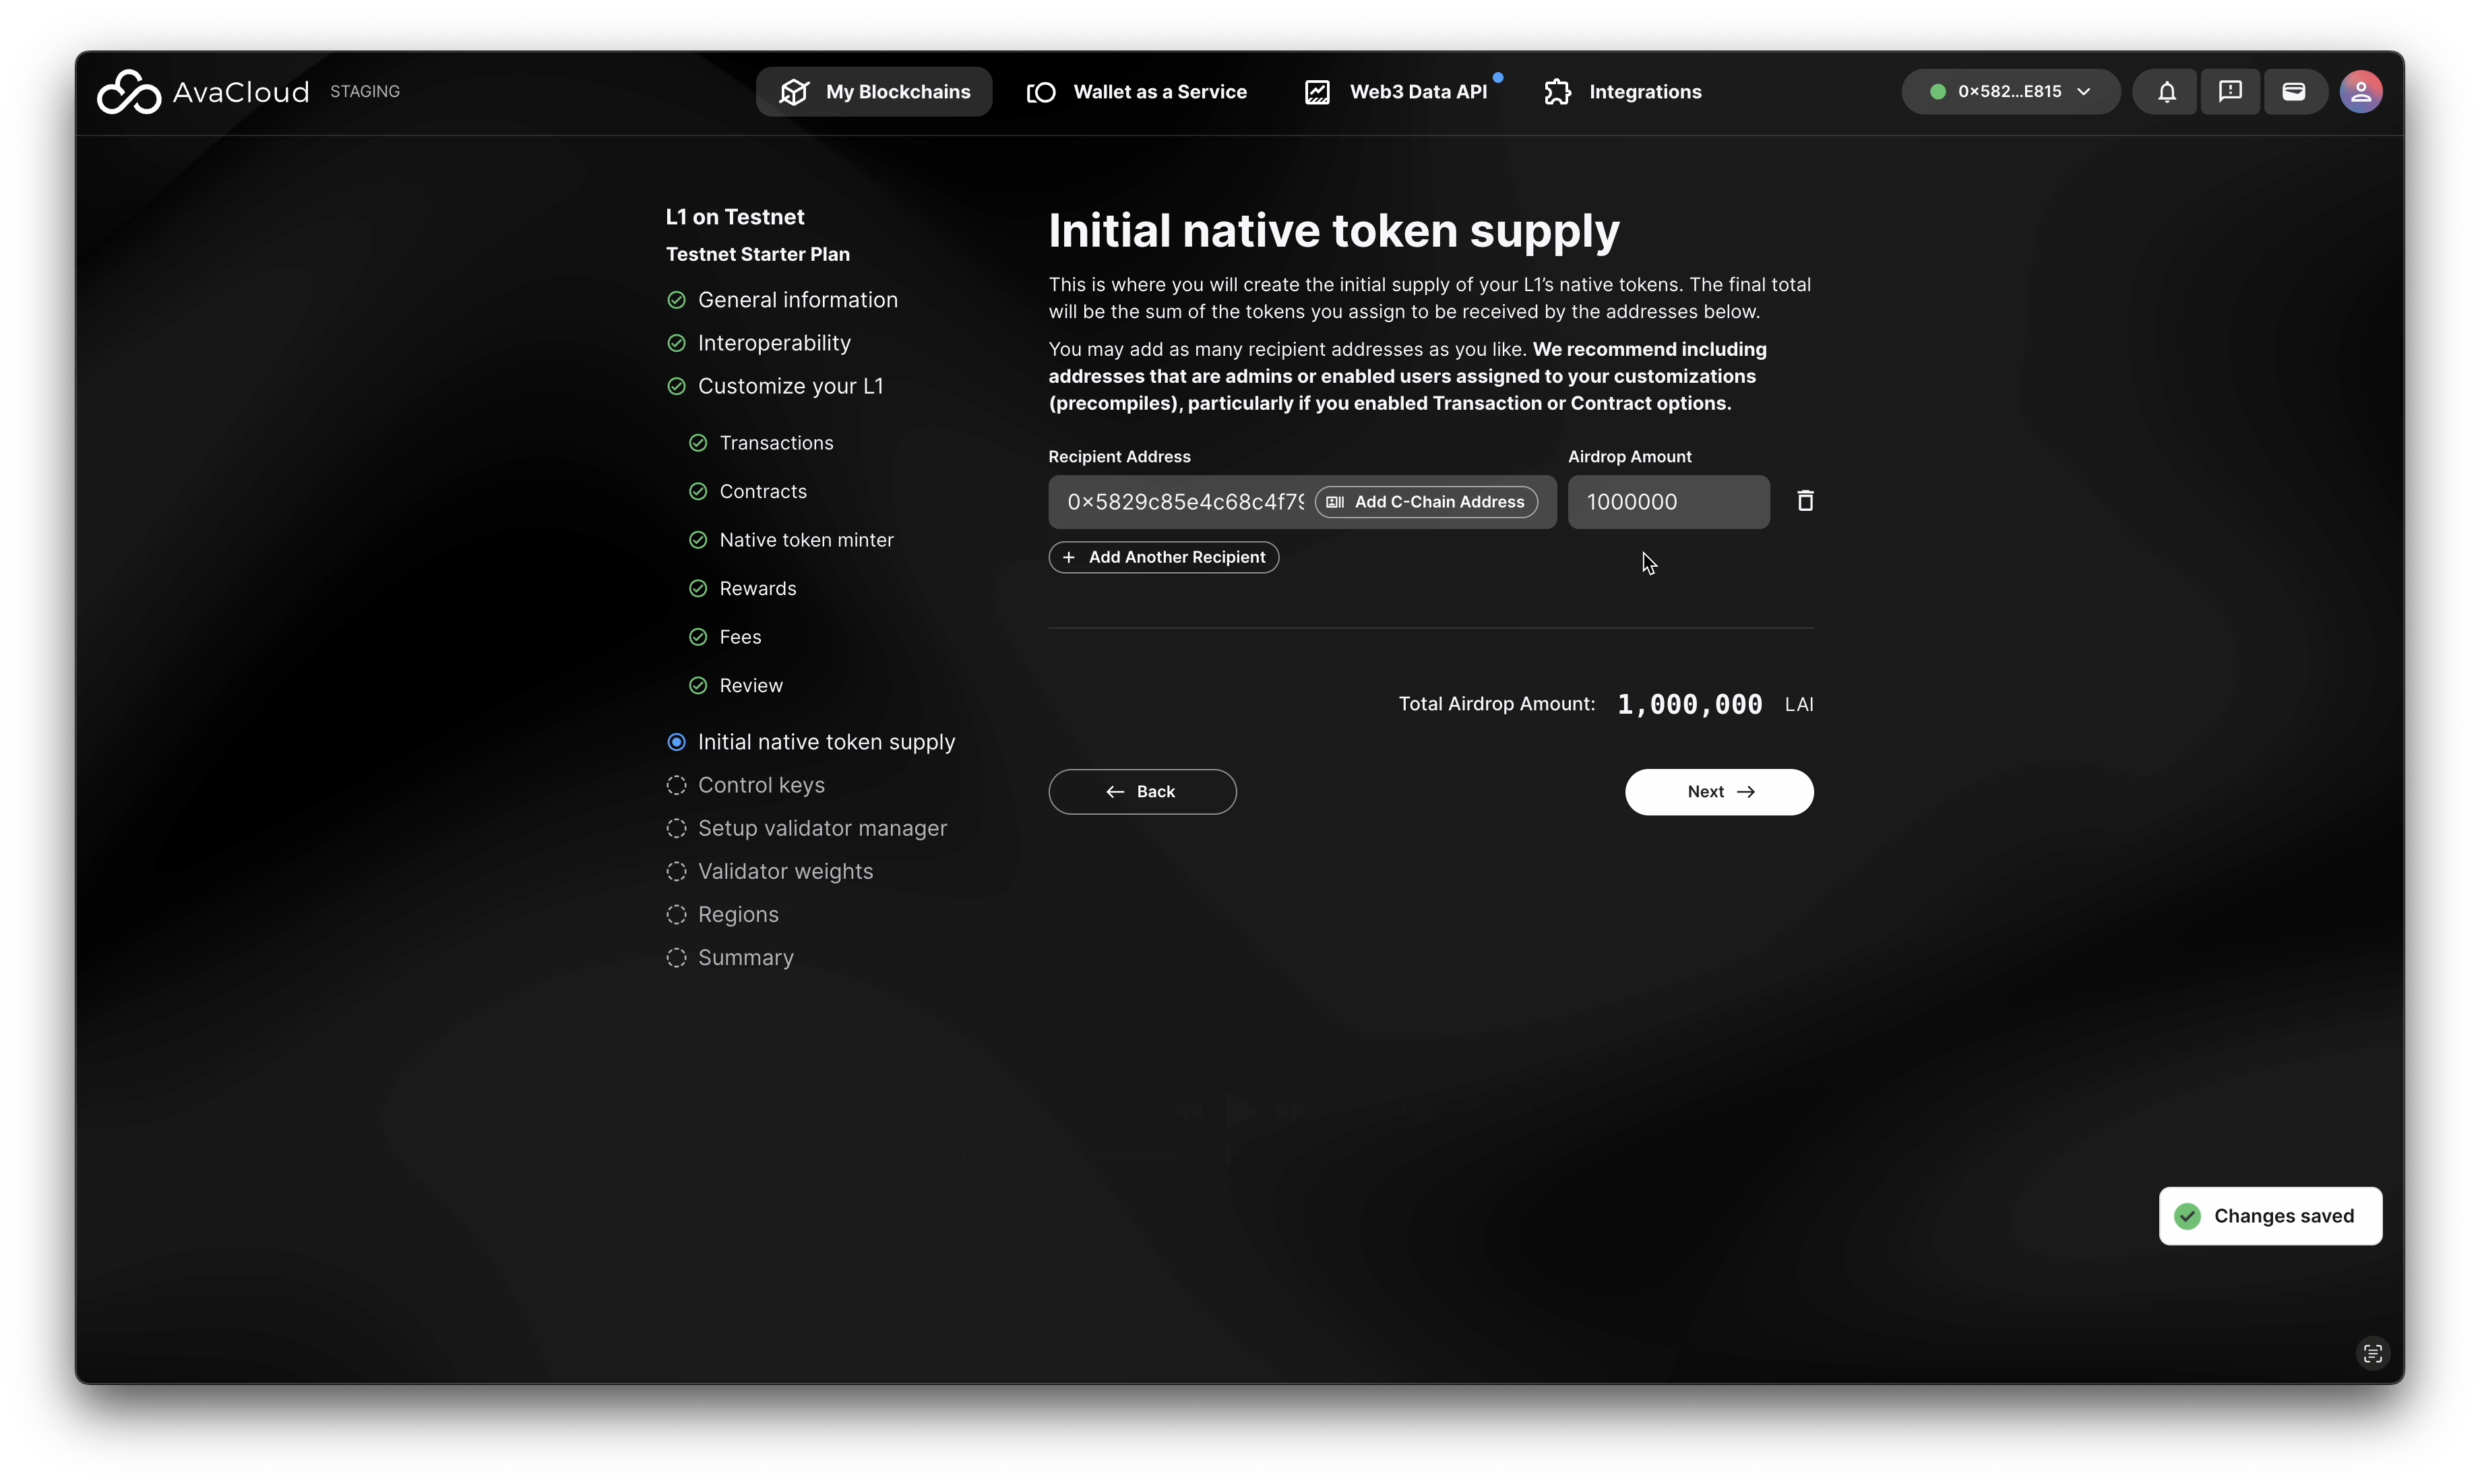Click the Next button
The image size is (2480, 1484).
click(x=1718, y=792)
